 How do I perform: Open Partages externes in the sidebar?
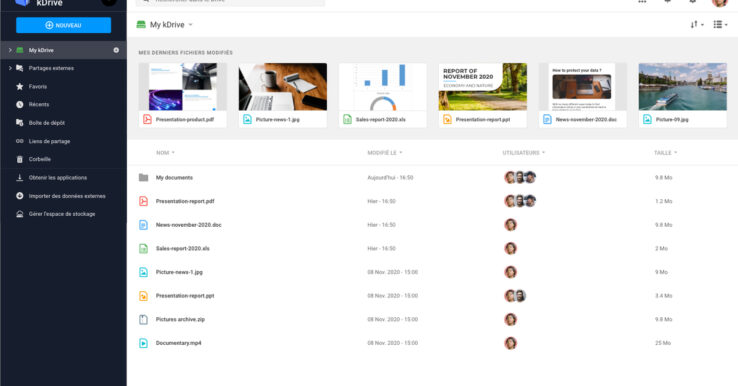click(x=51, y=68)
